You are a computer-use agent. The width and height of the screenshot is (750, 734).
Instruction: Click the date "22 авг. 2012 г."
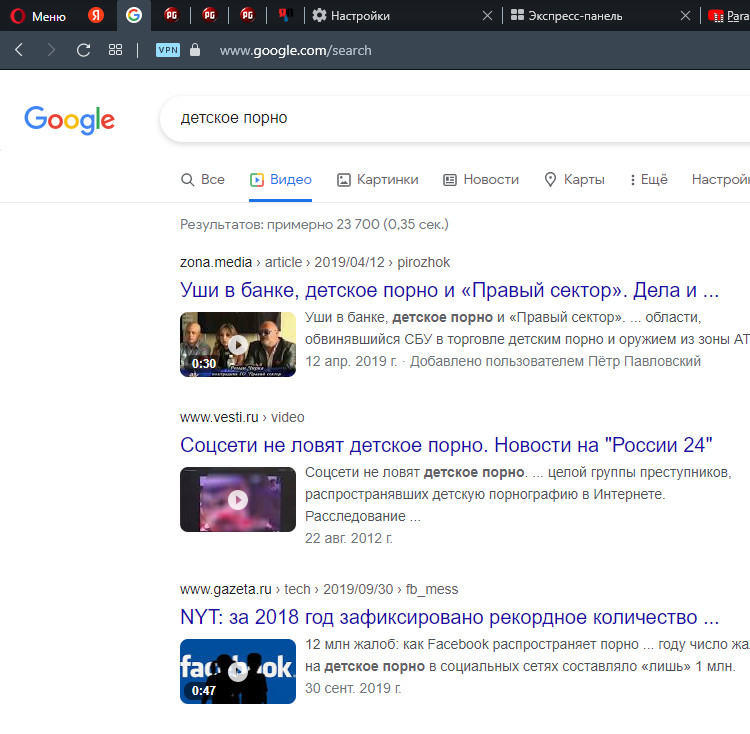(x=349, y=538)
